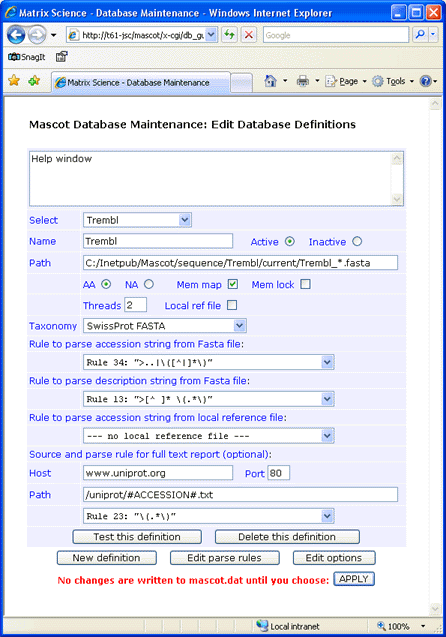Open the Tools menu
Image resolution: width=446 pixels, height=637 pixels.
[x=393, y=82]
